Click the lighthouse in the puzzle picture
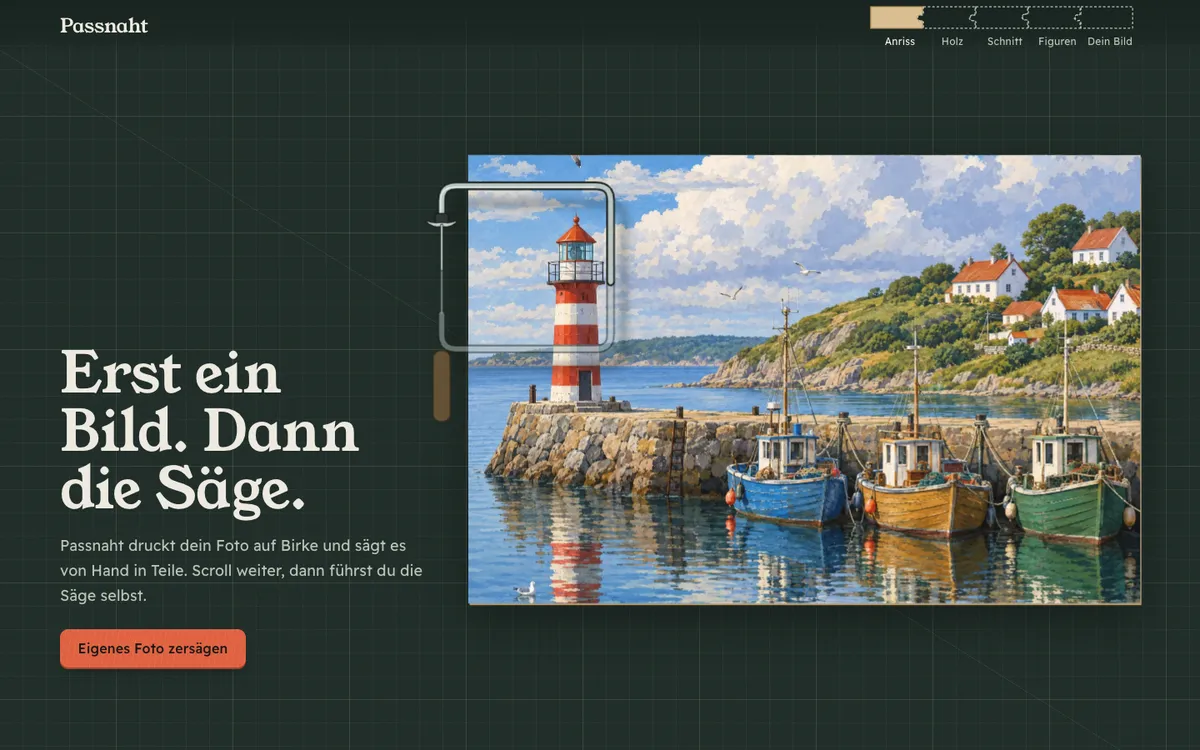Image resolution: width=1200 pixels, height=750 pixels. point(576,311)
